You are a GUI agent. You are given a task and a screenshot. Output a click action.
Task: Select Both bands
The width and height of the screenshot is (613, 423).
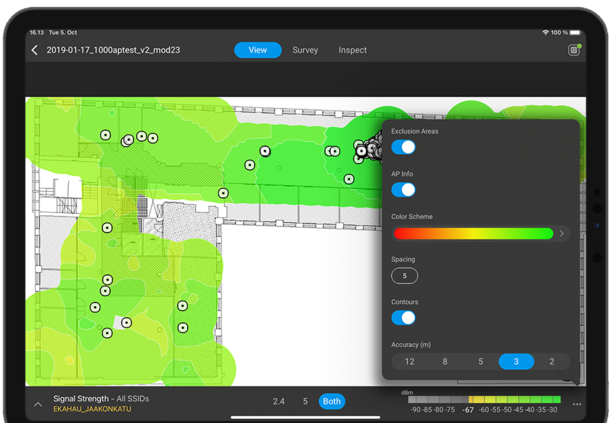tap(332, 401)
